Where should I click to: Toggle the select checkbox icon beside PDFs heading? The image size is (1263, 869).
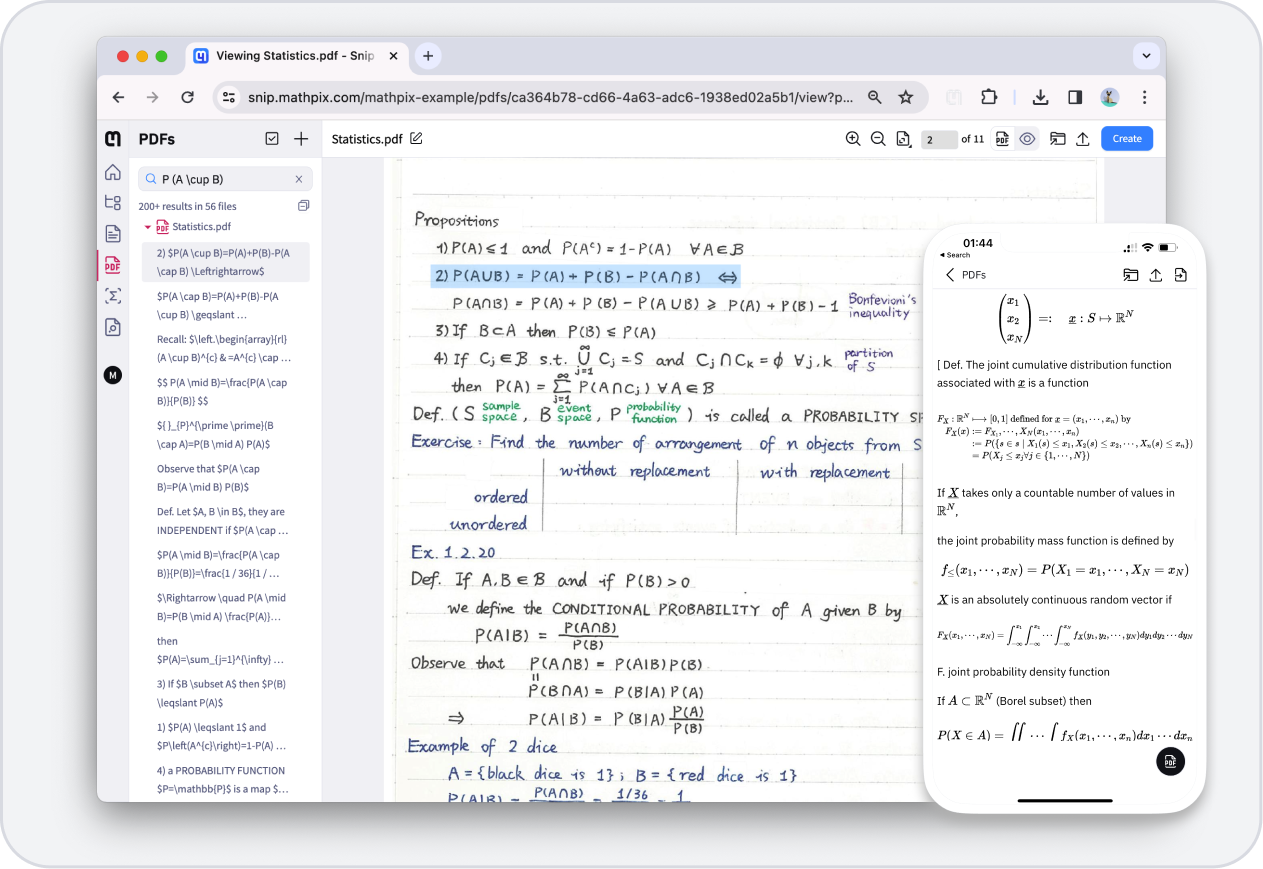[272, 139]
